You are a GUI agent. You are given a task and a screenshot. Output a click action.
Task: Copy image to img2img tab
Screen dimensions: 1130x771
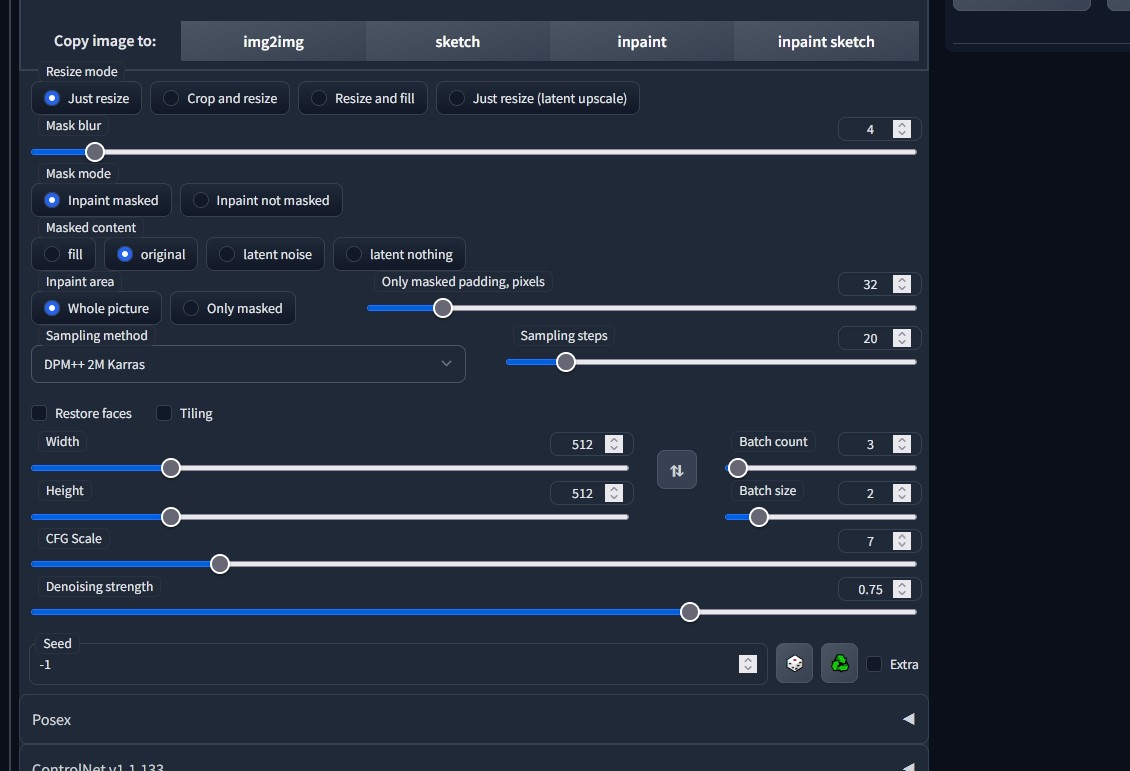(x=273, y=42)
